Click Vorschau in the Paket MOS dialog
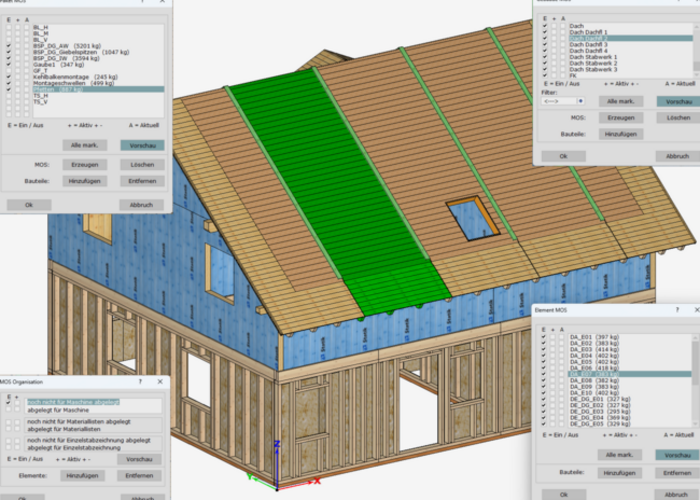The image size is (700, 500). [142, 146]
